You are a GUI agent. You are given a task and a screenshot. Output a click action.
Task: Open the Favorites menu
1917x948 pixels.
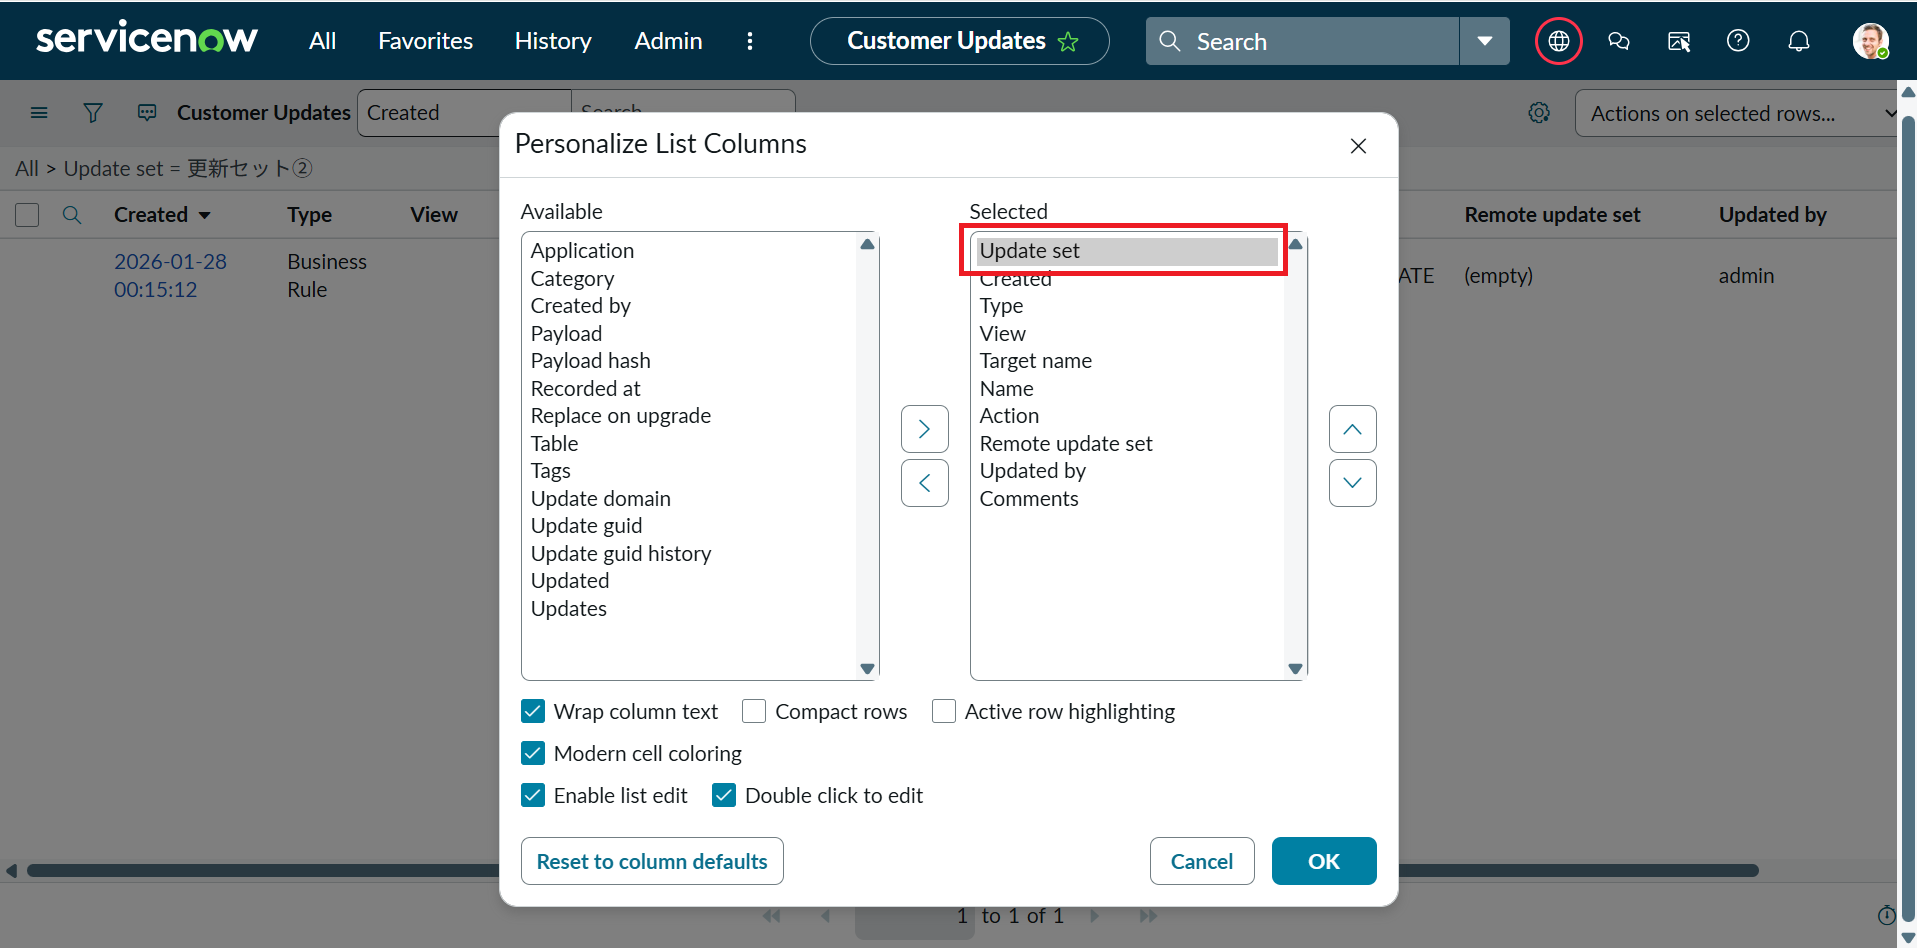(425, 41)
